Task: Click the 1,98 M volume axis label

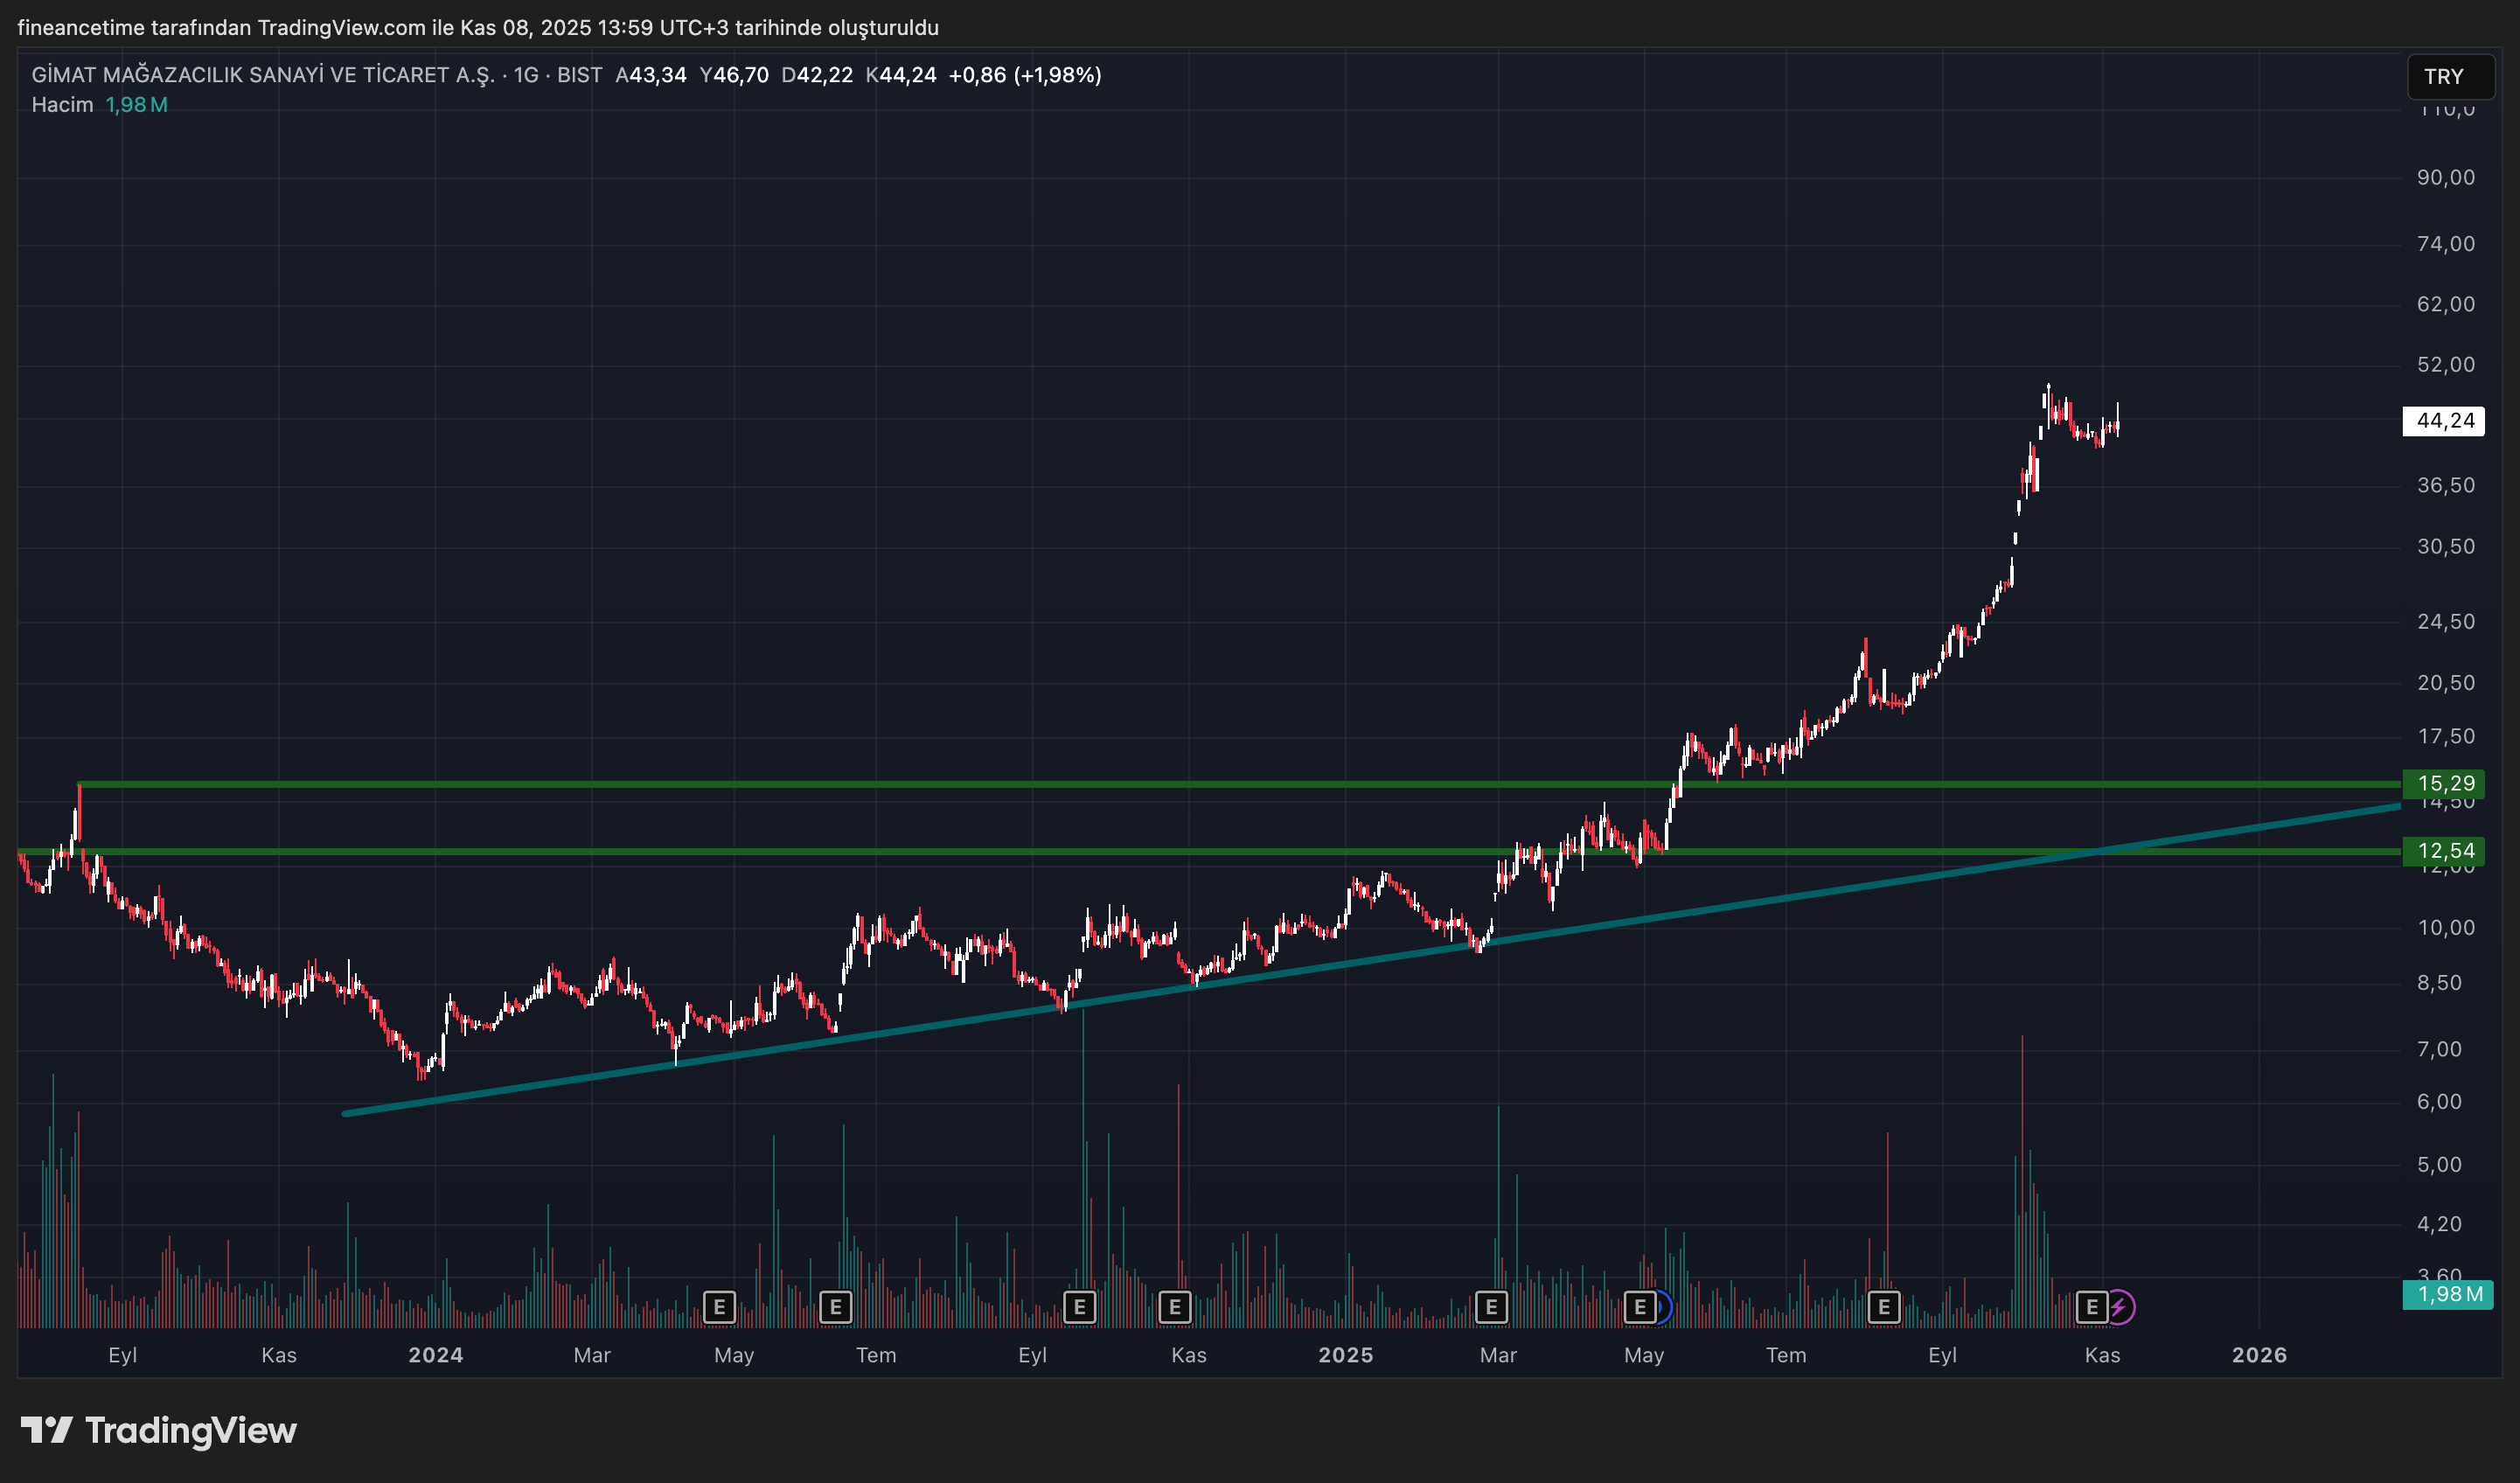Action: pyautogui.click(x=2449, y=1294)
